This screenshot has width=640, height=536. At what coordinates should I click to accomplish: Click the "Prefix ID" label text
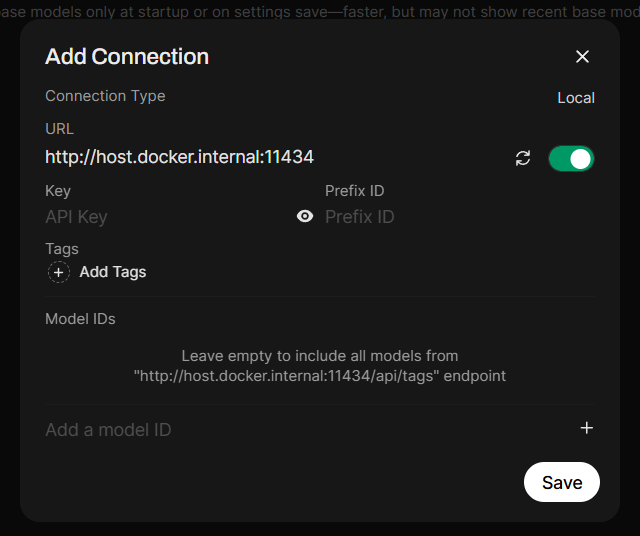[x=354, y=190]
